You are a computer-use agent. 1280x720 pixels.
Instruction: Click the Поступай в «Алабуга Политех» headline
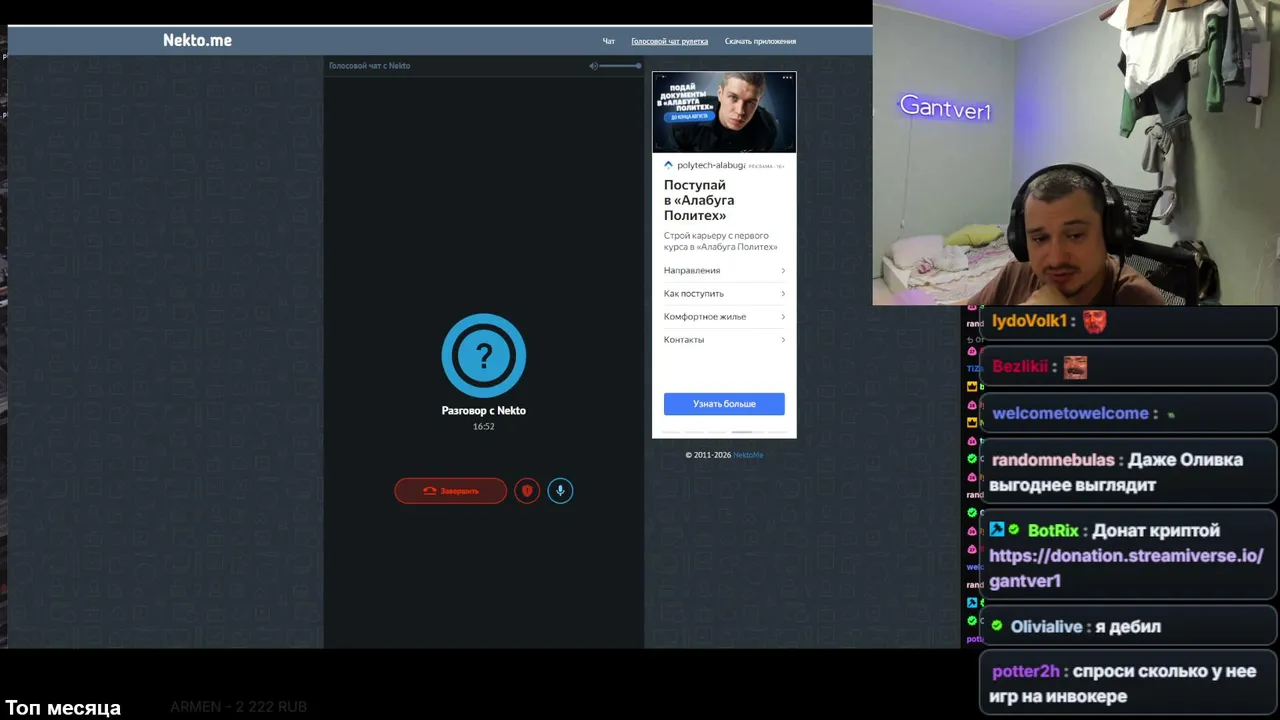(699, 200)
